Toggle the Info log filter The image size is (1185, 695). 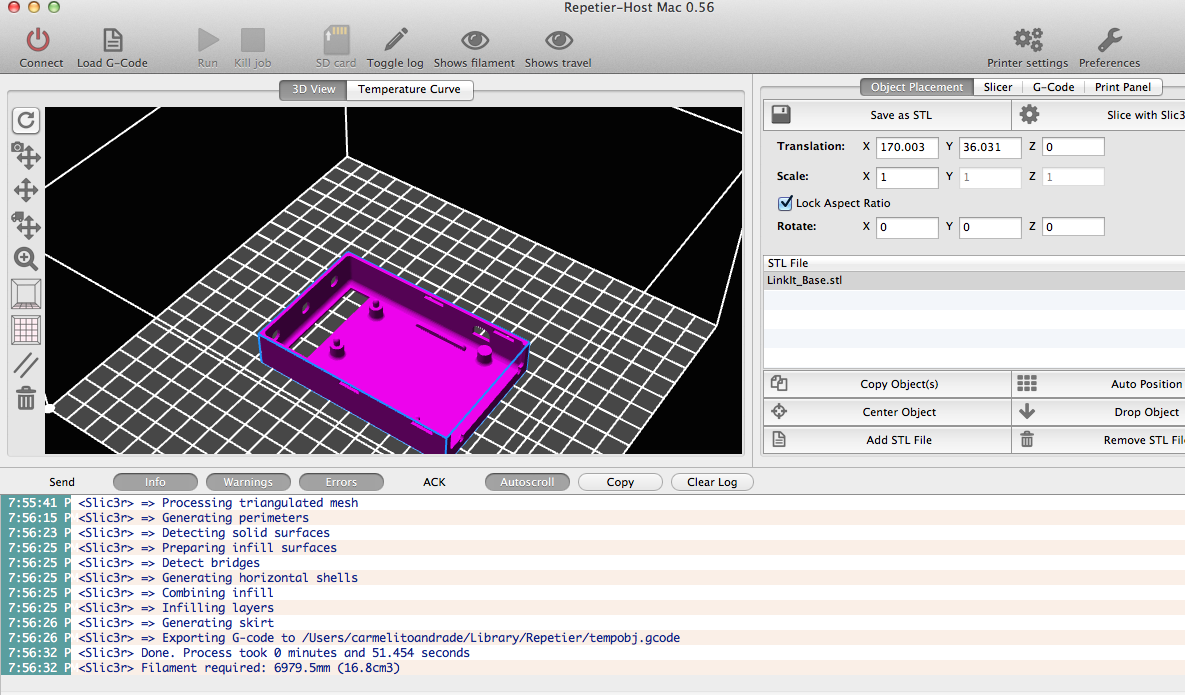pos(155,482)
